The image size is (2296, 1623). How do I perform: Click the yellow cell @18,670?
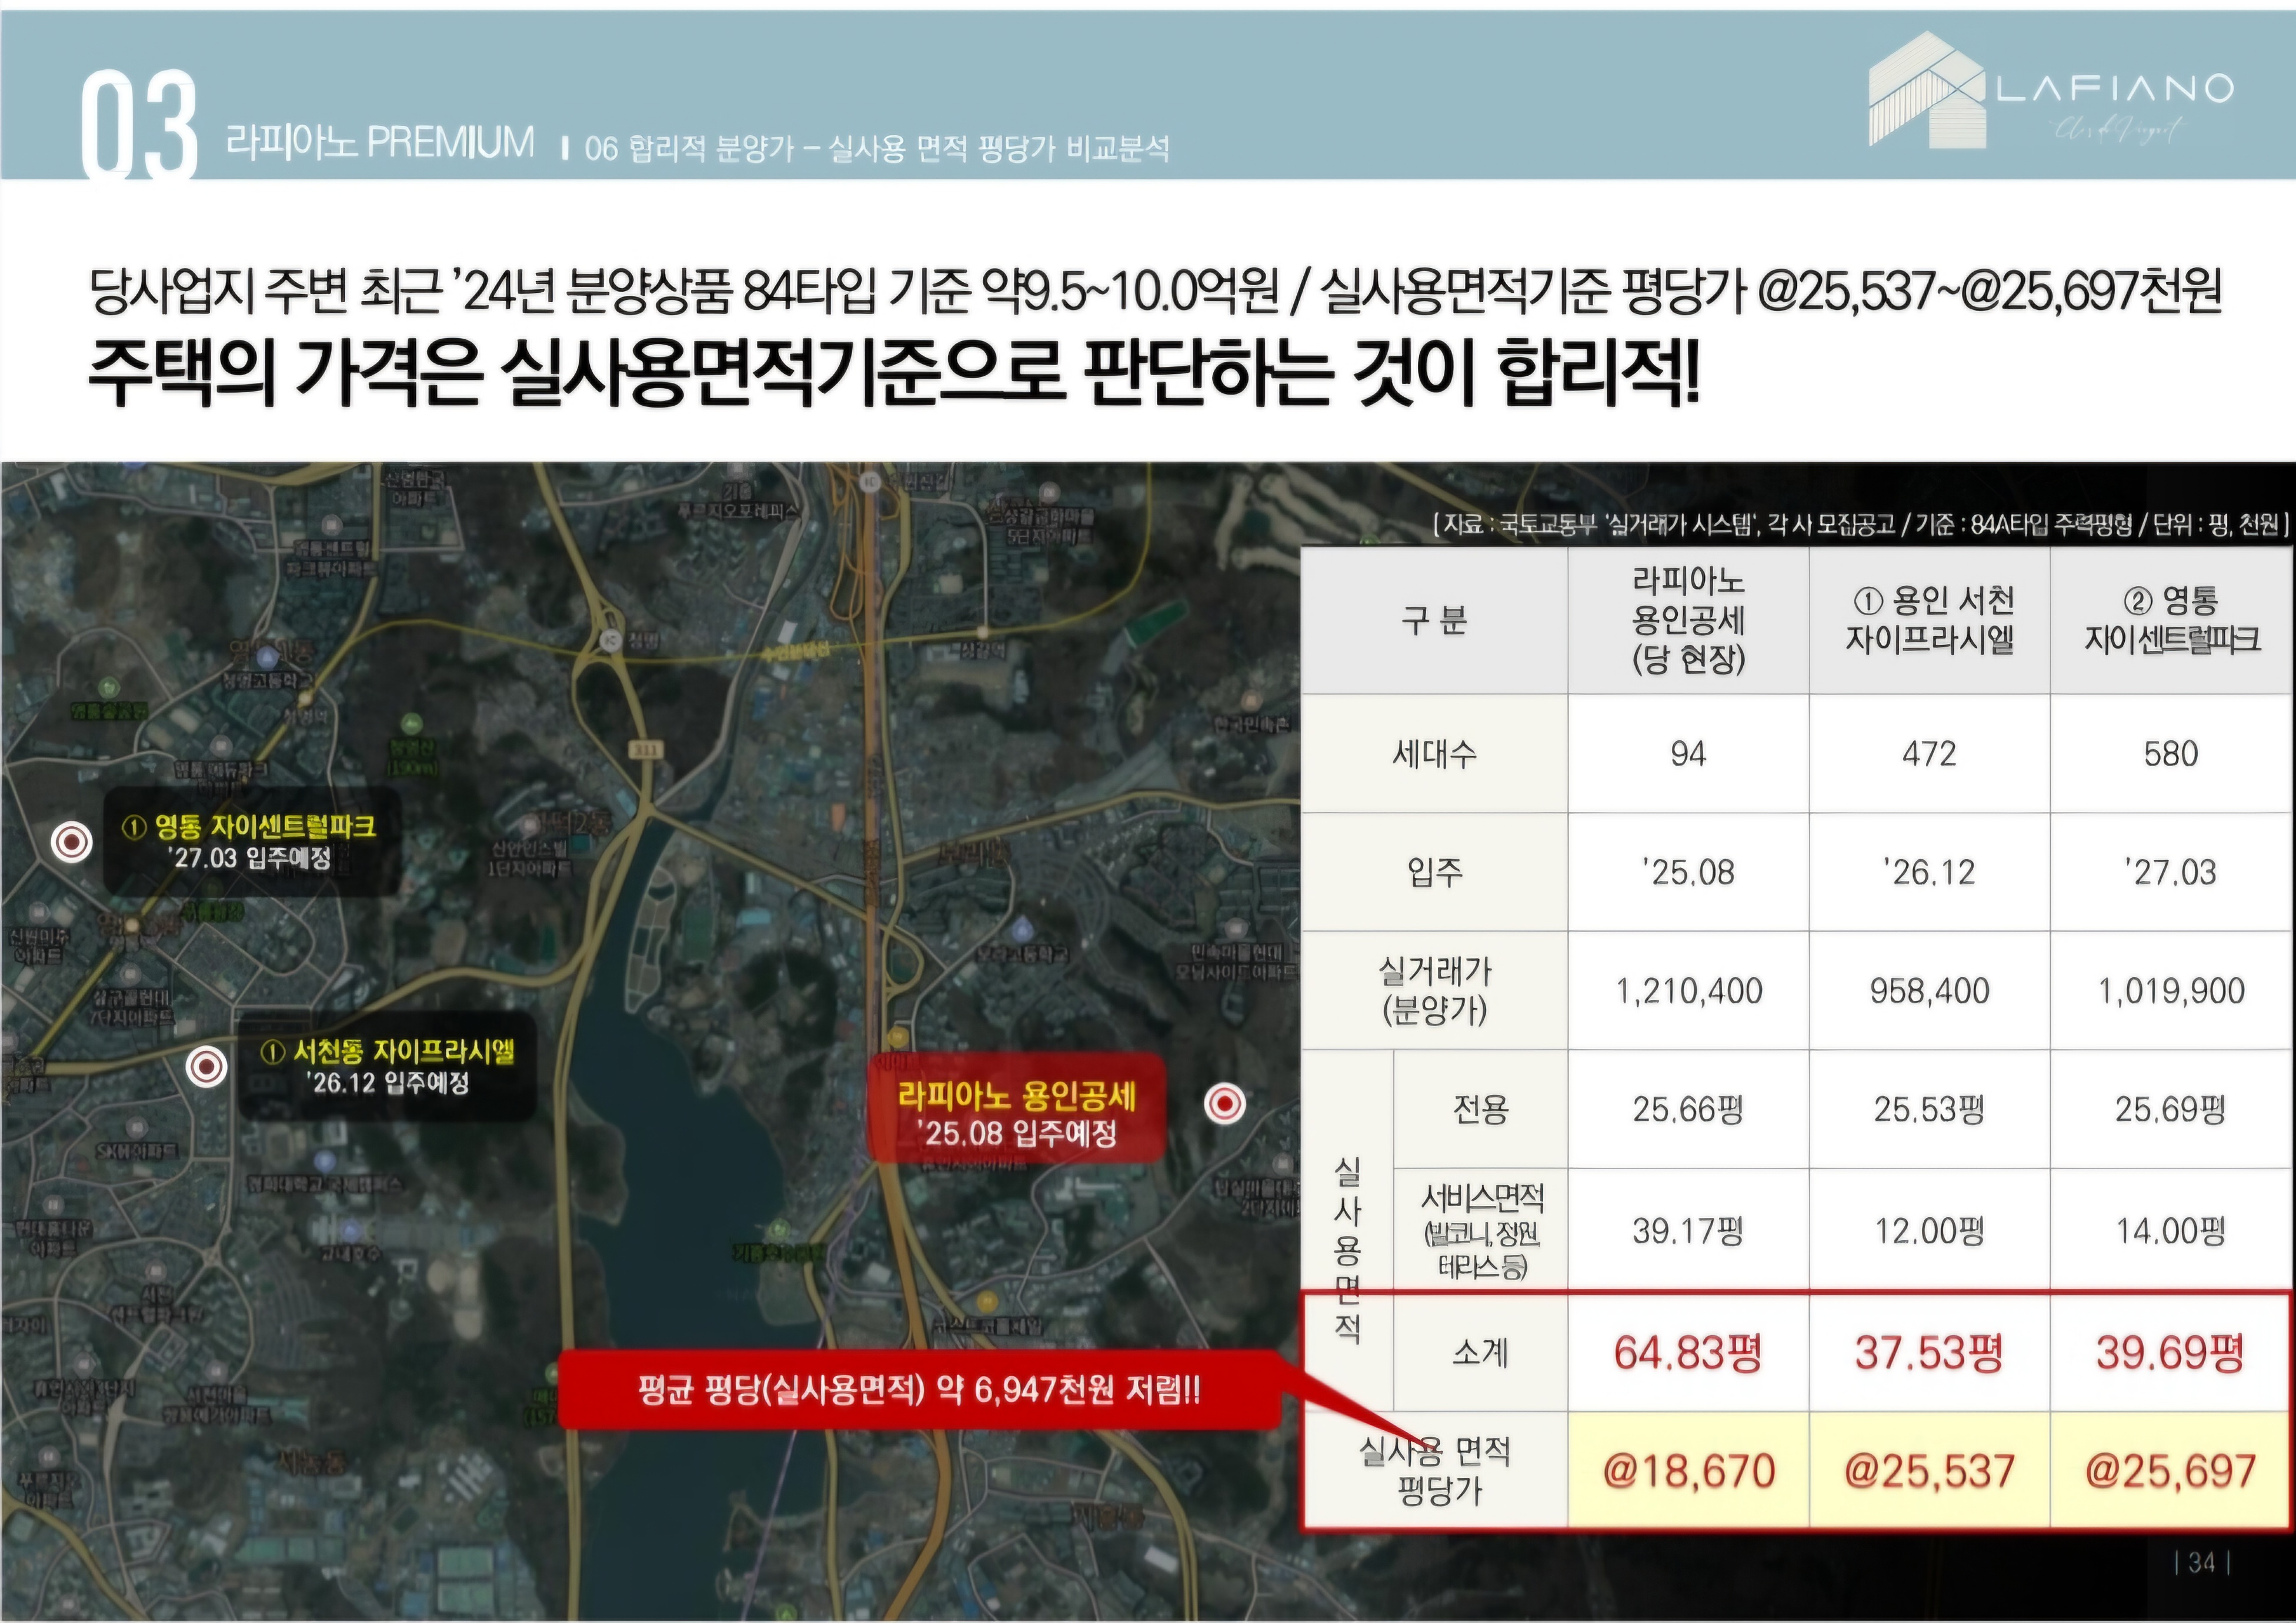point(1688,1470)
